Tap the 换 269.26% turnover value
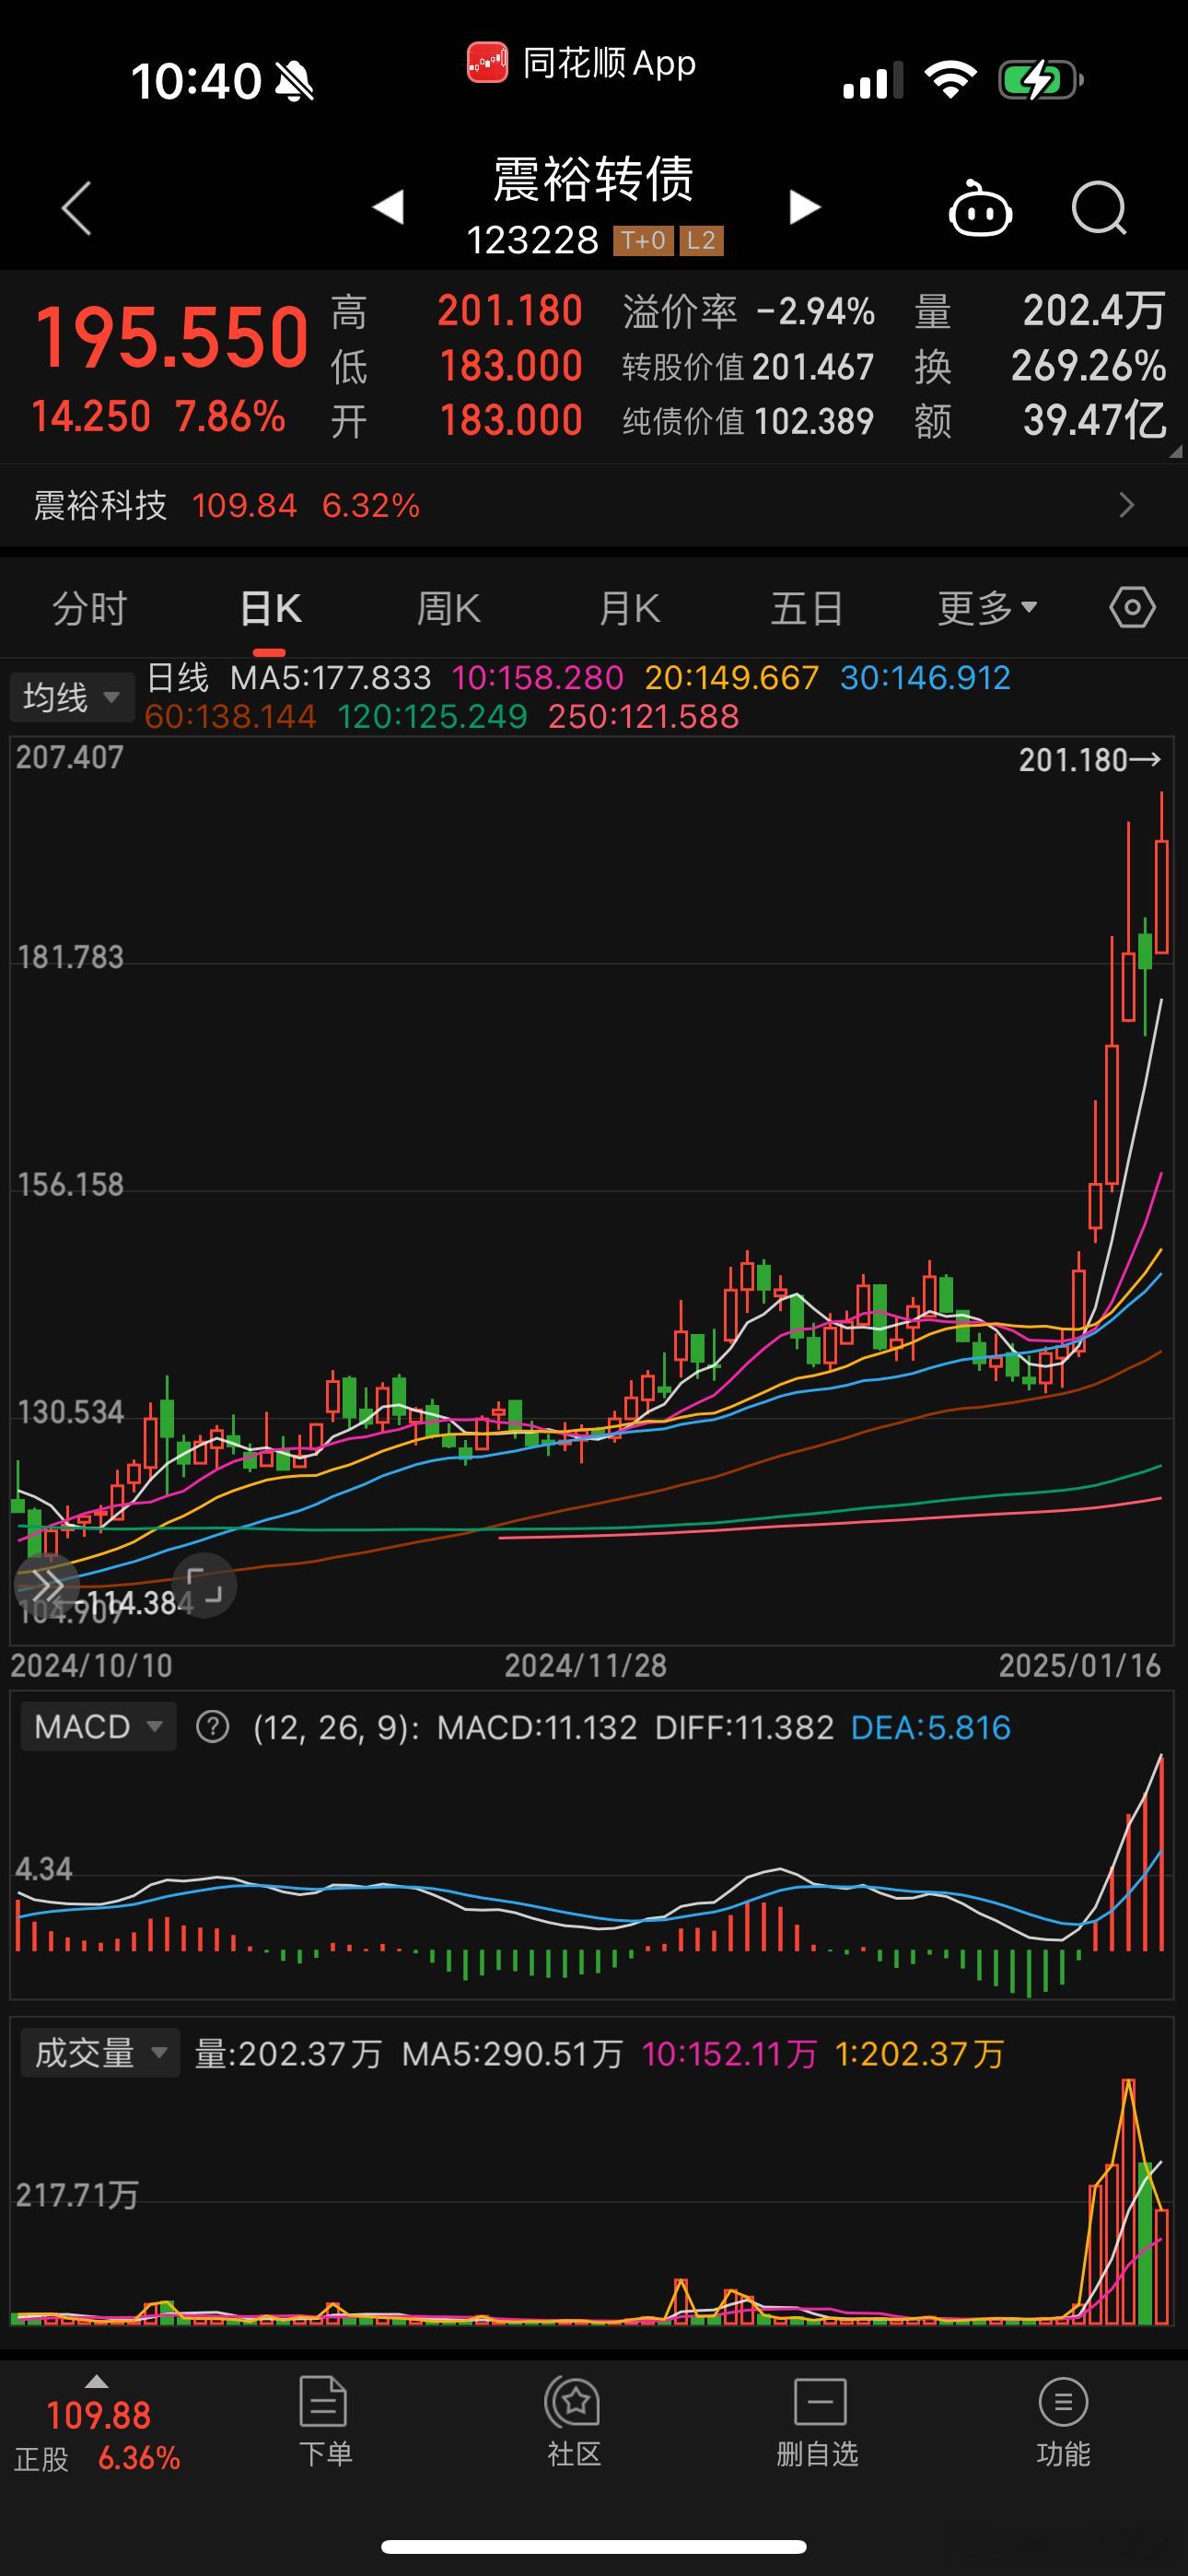Screen dimensions: 1188x2576 click(x=1089, y=366)
